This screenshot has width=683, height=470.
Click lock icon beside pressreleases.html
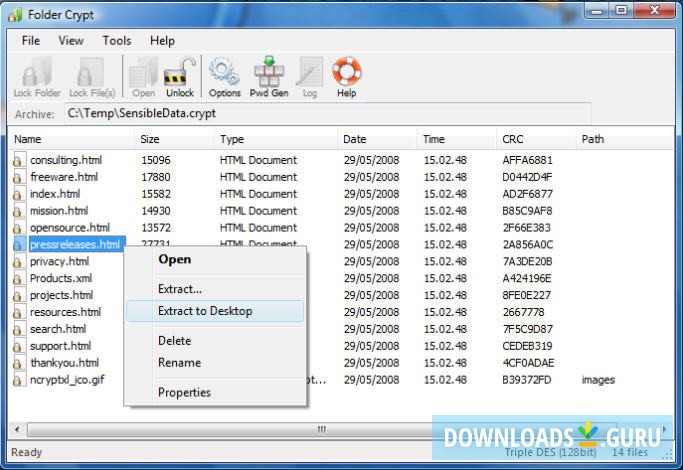(18, 244)
